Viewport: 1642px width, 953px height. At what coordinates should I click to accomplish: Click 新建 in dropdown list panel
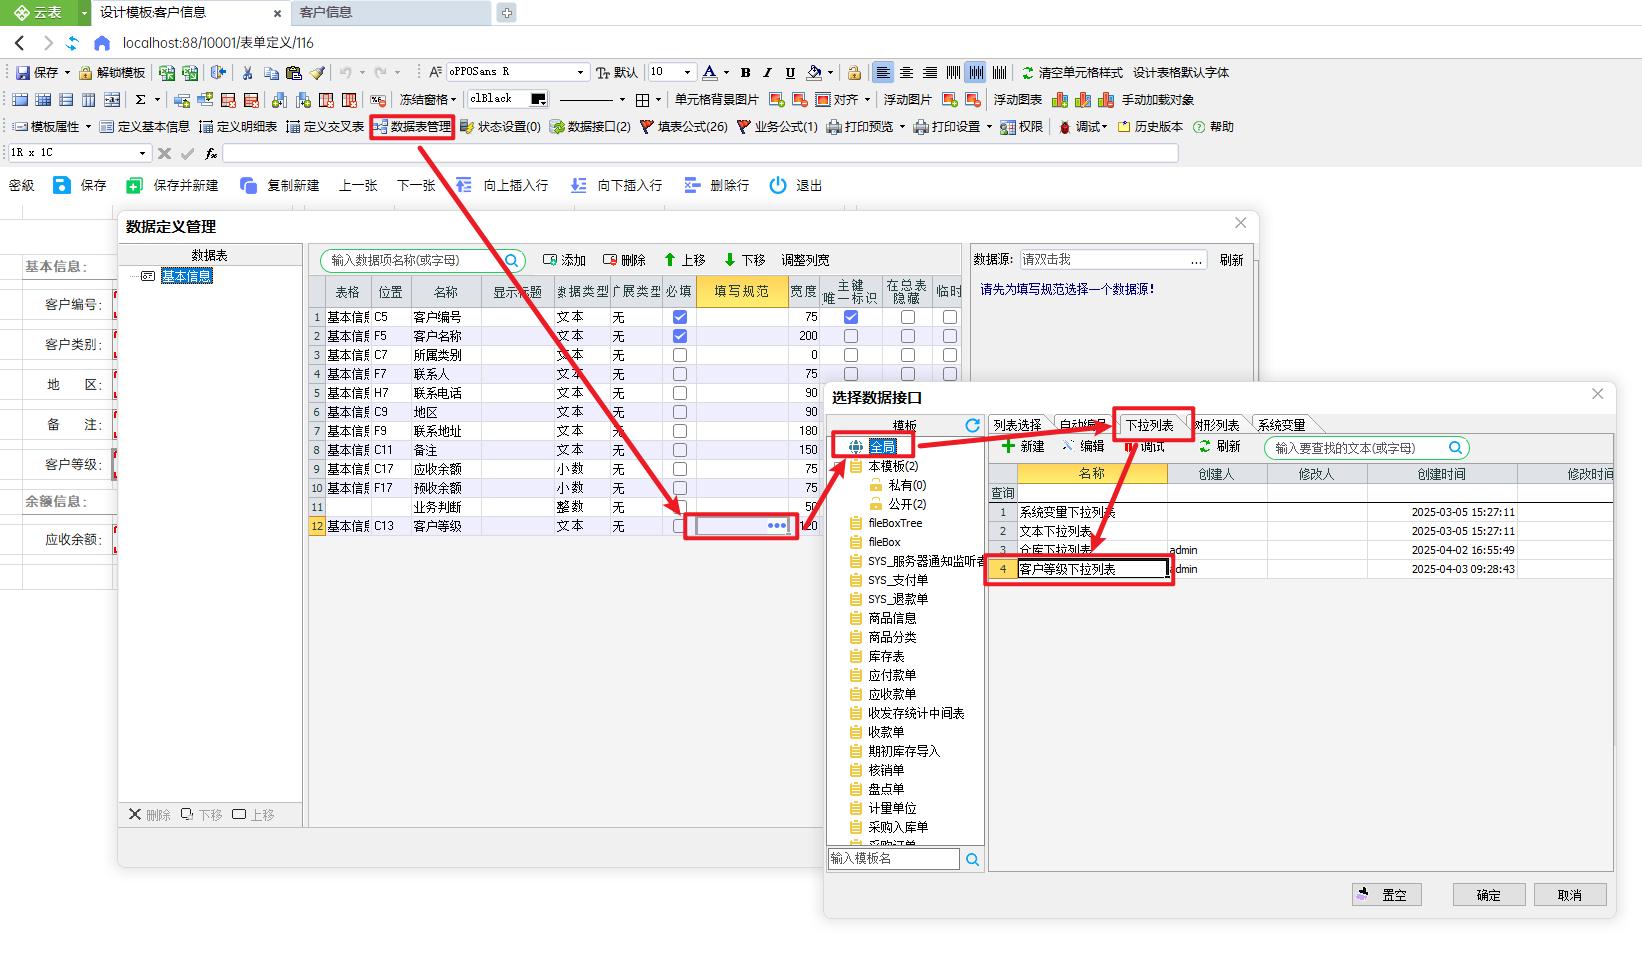click(1023, 447)
